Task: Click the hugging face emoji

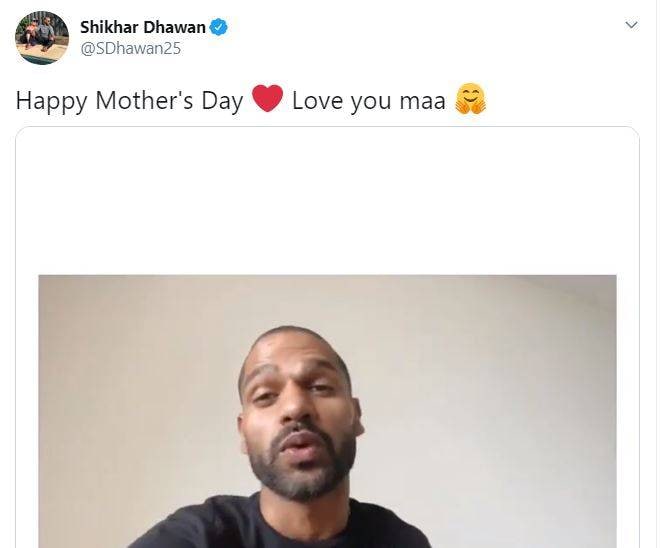Action: pyautogui.click(x=470, y=99)
